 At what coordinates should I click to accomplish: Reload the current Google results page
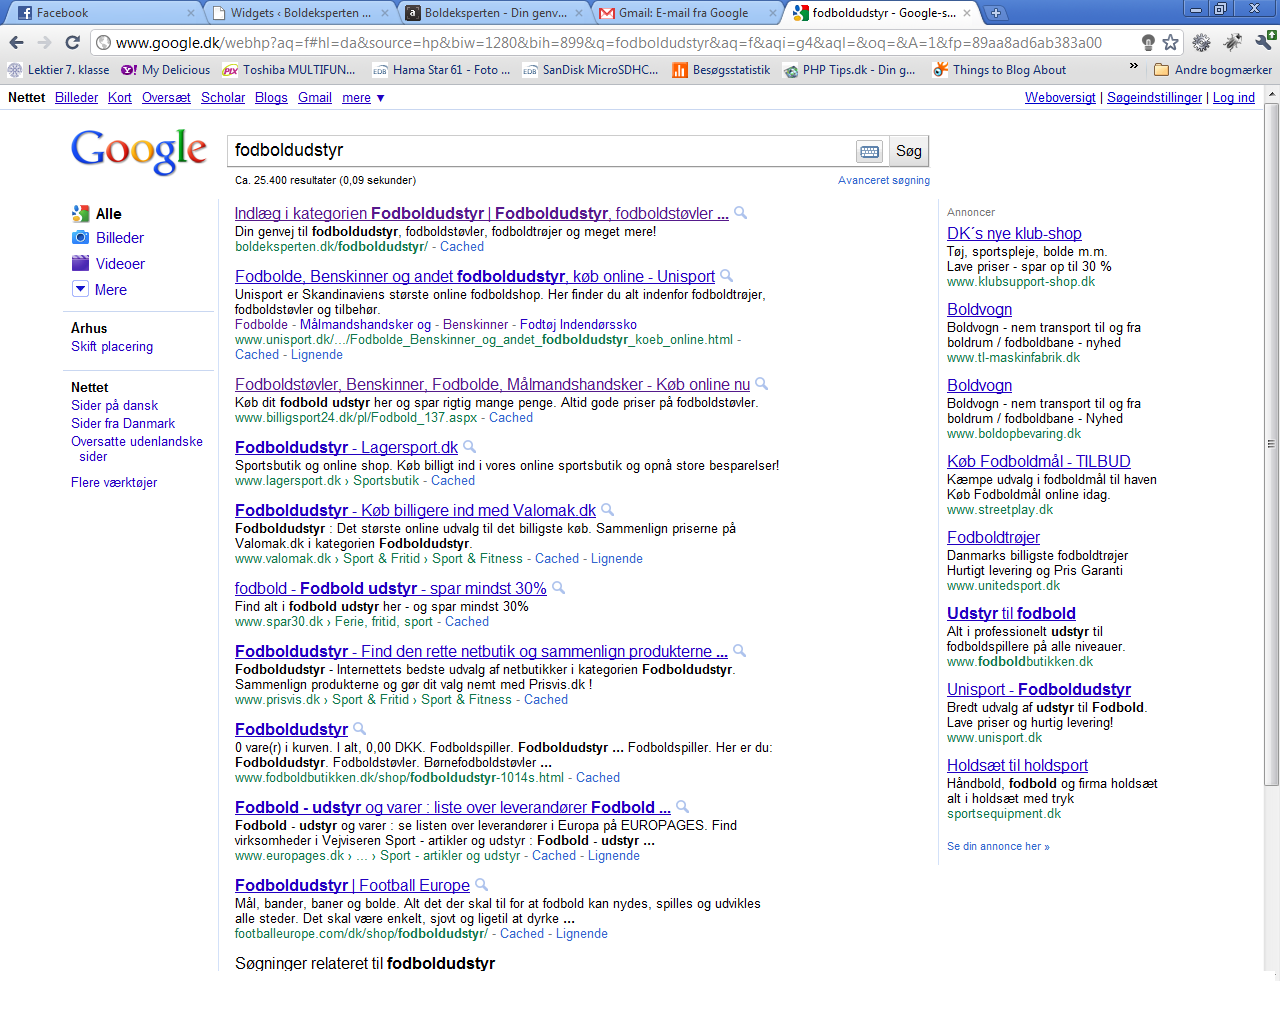click(x=72, y=42)
